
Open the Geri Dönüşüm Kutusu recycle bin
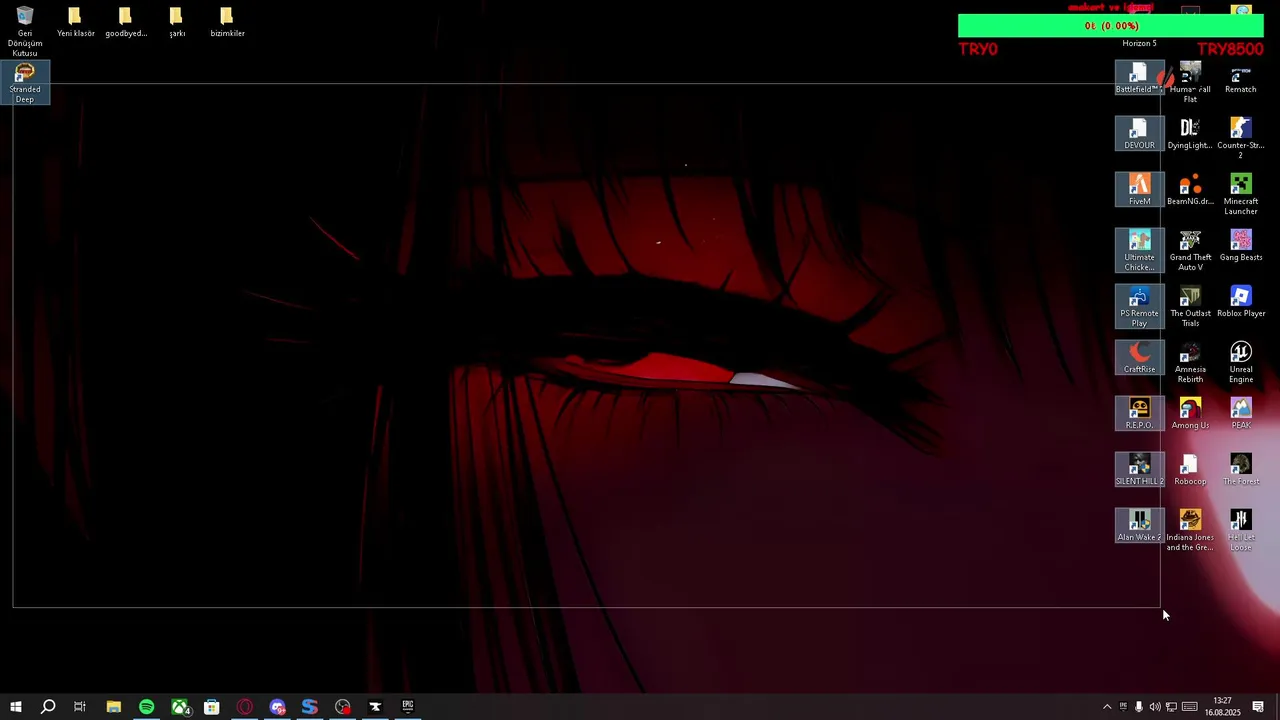(x=25, y=30)
